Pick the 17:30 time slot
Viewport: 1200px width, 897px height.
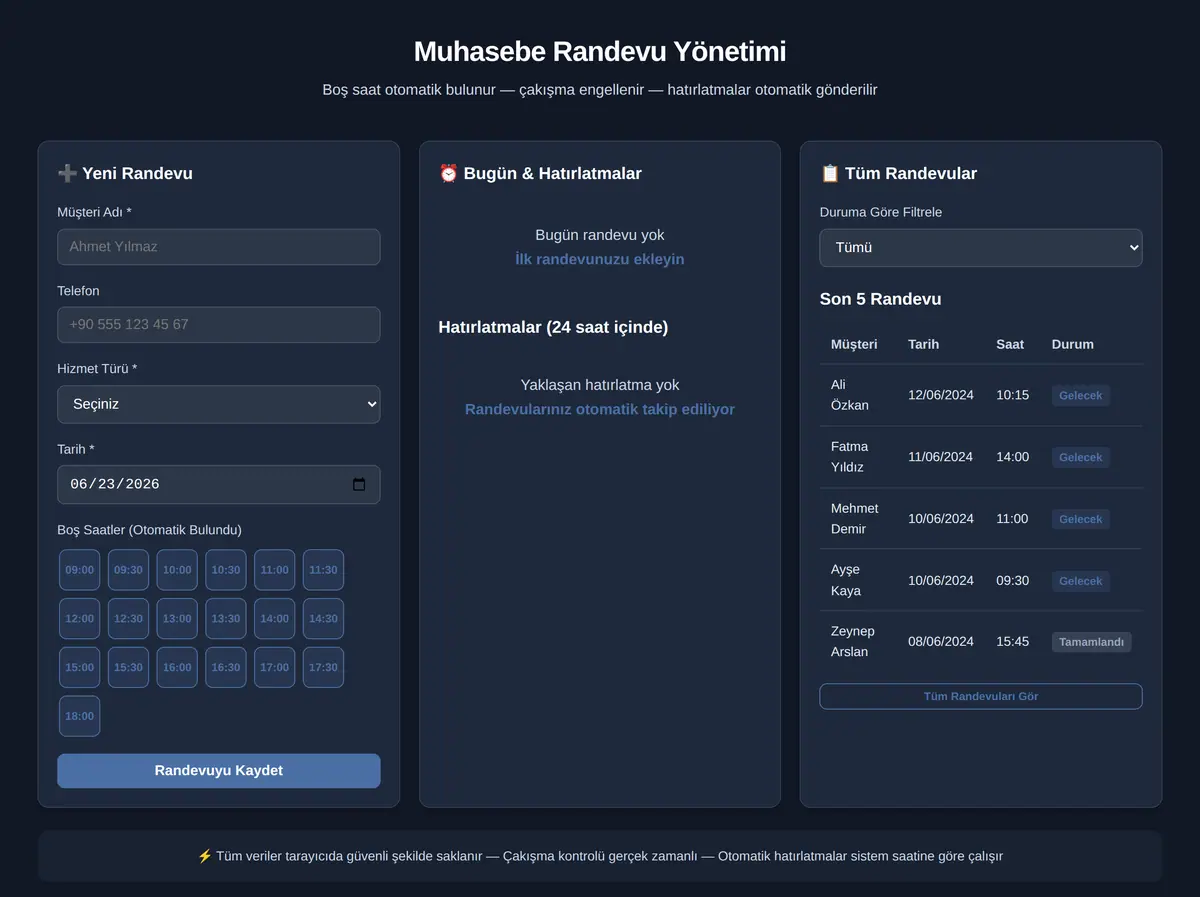pyautogui.click(x=323, y=667)
